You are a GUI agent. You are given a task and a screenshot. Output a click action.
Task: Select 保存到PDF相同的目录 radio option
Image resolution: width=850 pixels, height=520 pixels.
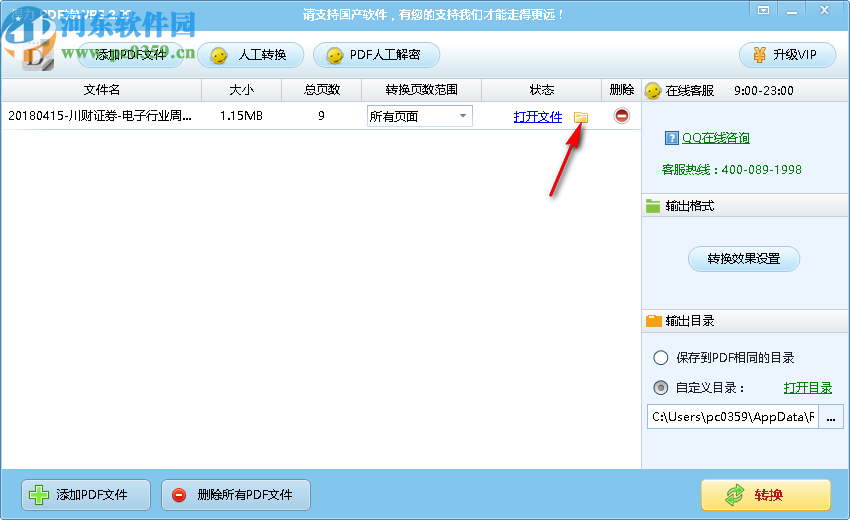click(660, 358)
